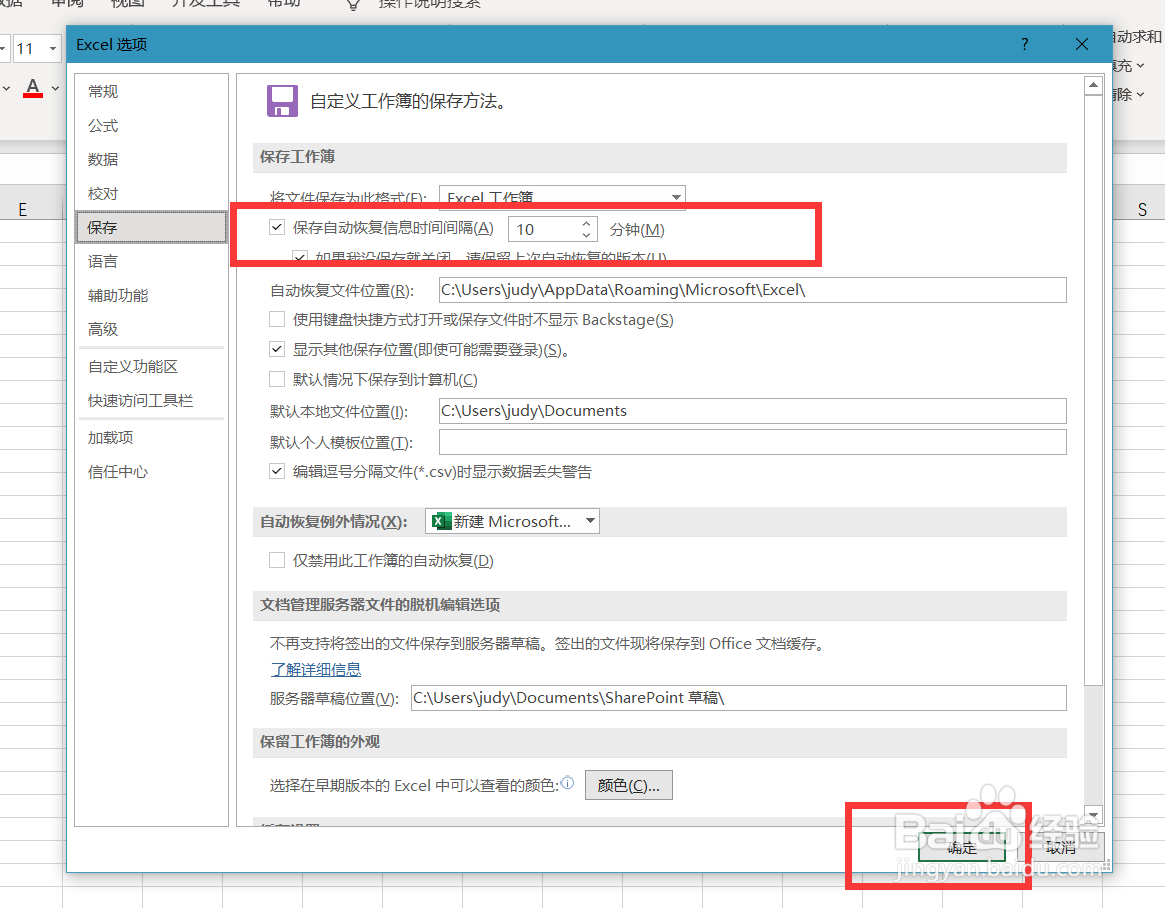The height and width of the screenshot is (908, 1165).
Task: Click the 服务器草稿位置 path field
Action: (x=739, y=698)
